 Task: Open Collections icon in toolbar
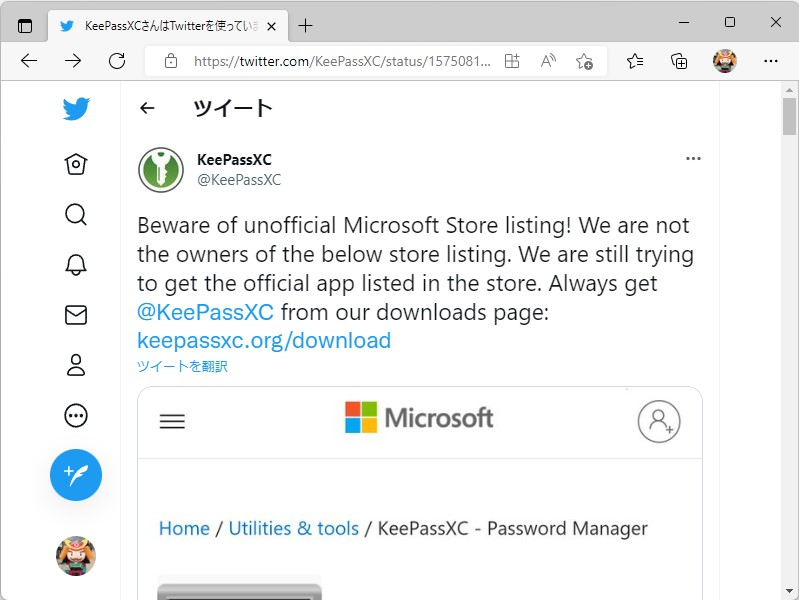pos(679,61)
